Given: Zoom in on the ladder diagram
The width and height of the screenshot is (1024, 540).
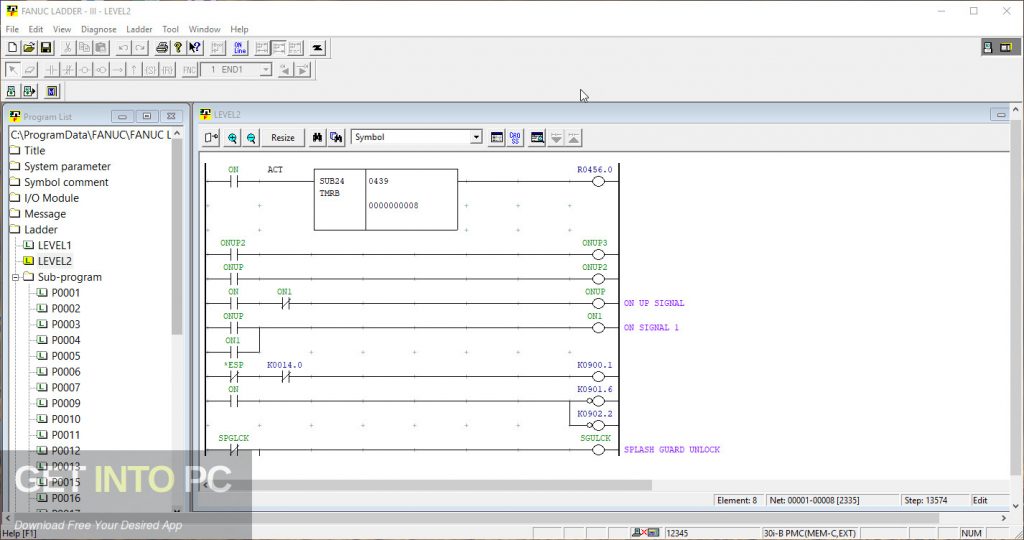Looking at the screenshot, I should coord(232,138).
